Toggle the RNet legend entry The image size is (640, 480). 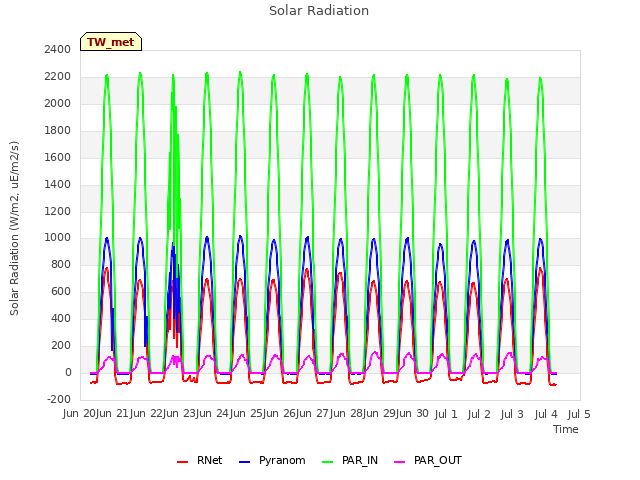pos(200,460)
